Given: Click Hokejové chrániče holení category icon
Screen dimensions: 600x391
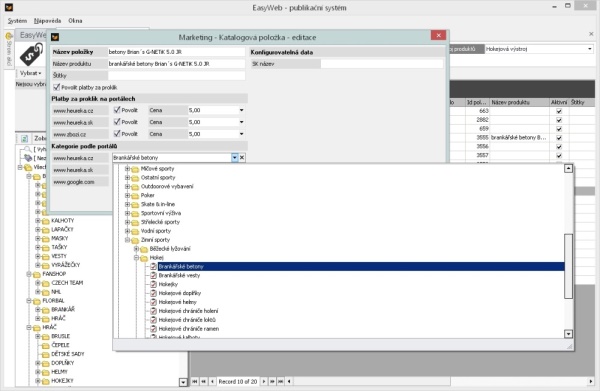Looking at the screenshot, I should [153, 311].
